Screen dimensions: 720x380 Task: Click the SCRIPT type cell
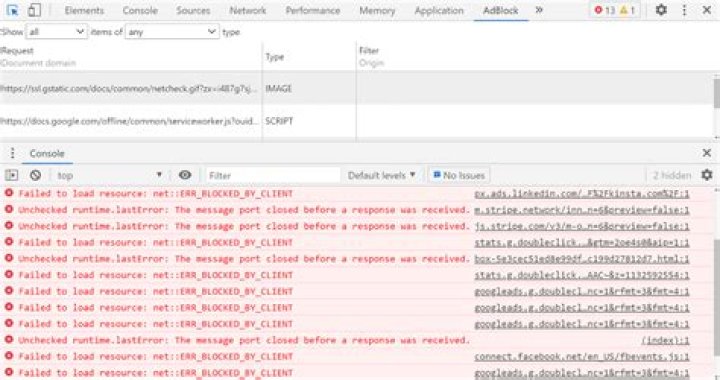coord(279,121)
